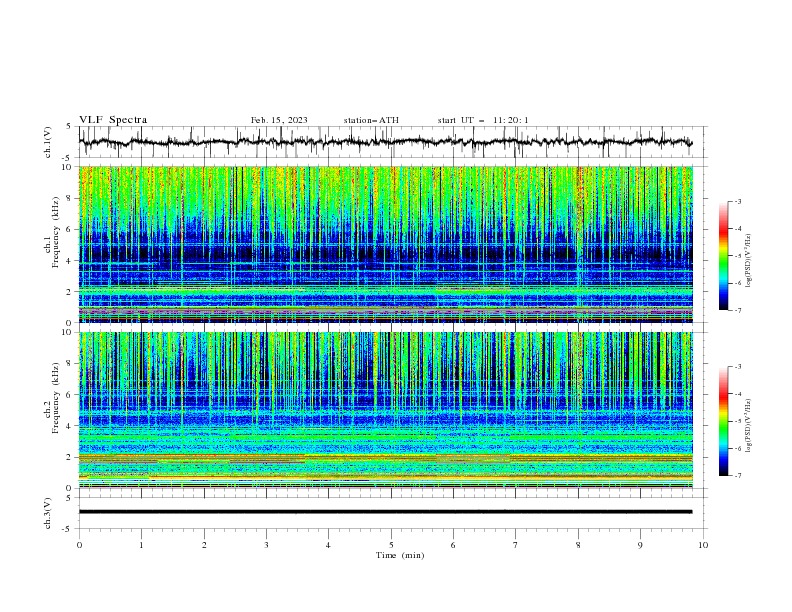The width and height of the screenshot is (792, 612).
Task: Click the "-3" label on ch.1 color bar
Action: [x=738, y=201]
